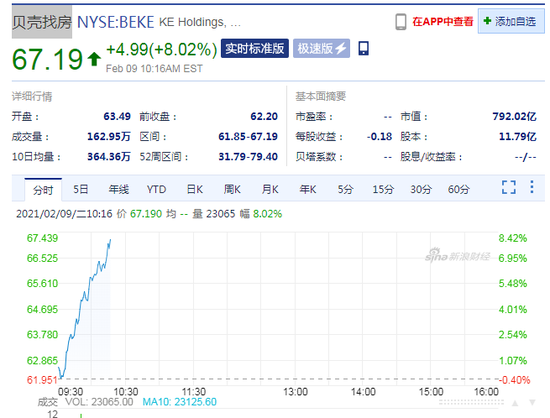This screenshot has height=418, width=550.
Task: Click the 市值 value 792.02亿
Action: point(514,116)
